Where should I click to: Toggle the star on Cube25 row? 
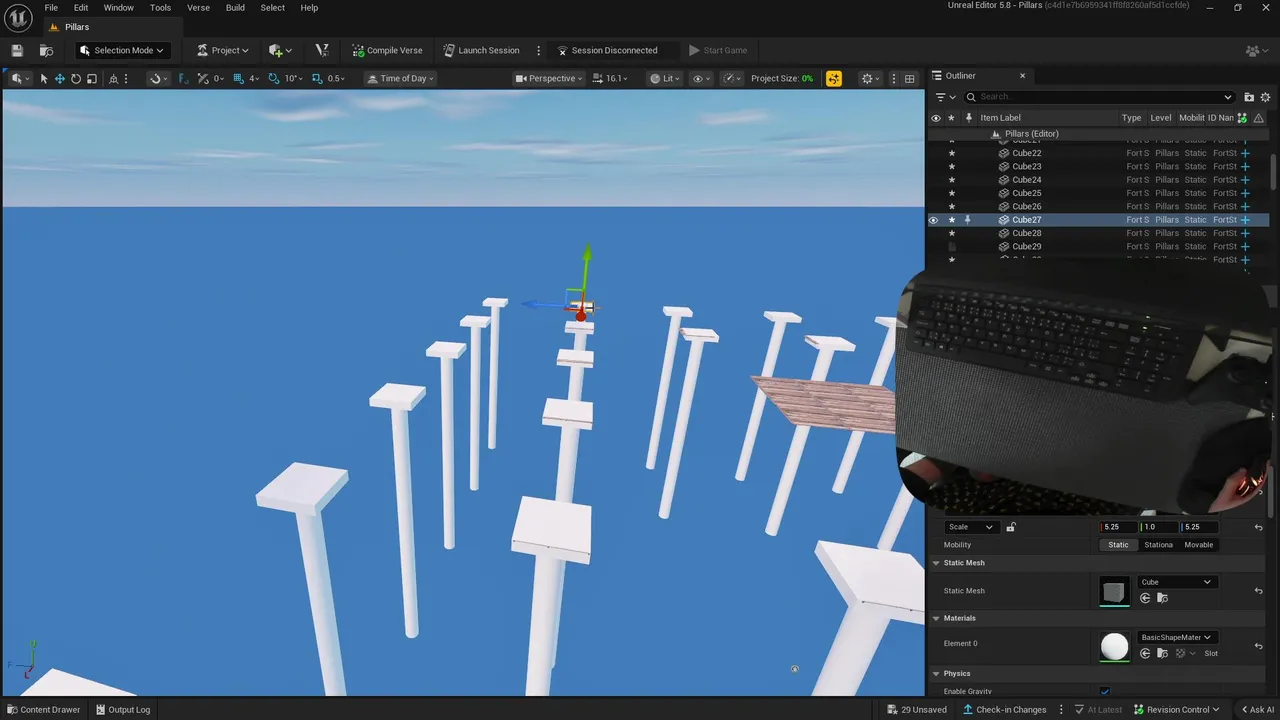951,193
